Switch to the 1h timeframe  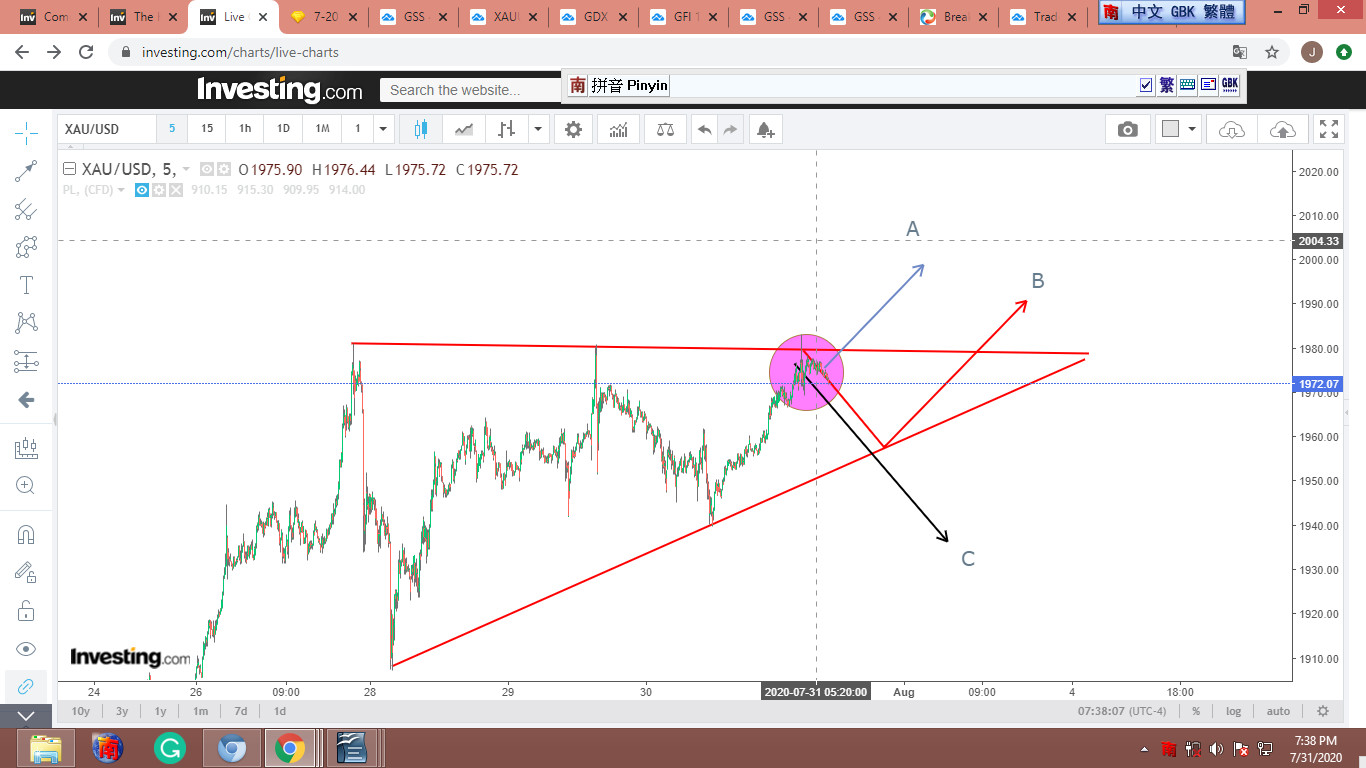[245, 129]
